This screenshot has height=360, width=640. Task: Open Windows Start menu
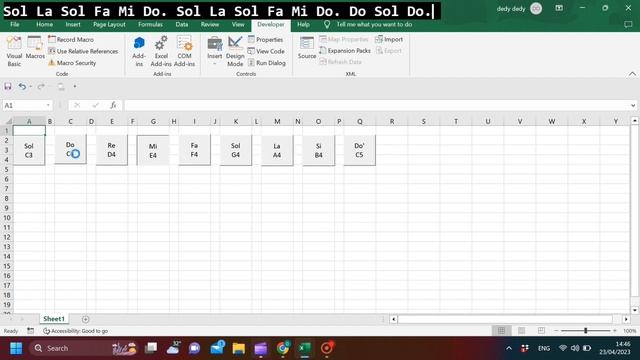16,348
